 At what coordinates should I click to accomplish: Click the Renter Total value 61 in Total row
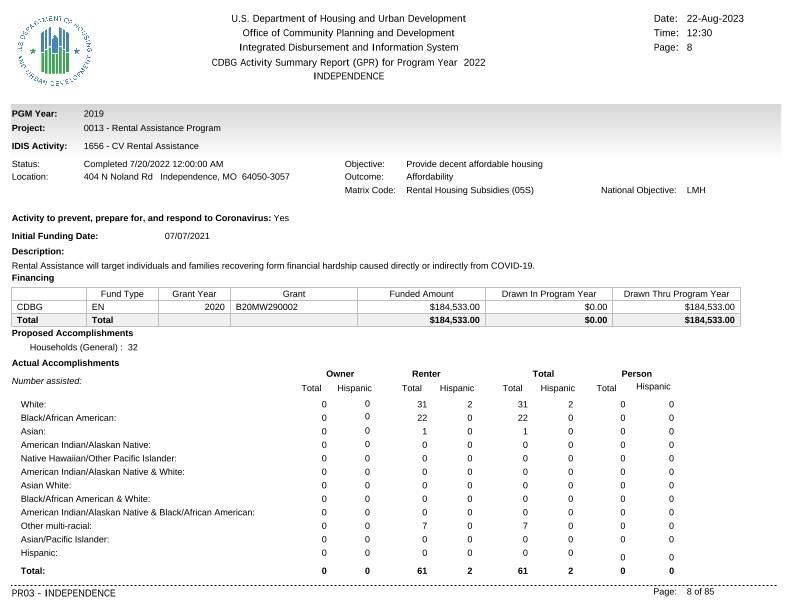click(422, 571)
